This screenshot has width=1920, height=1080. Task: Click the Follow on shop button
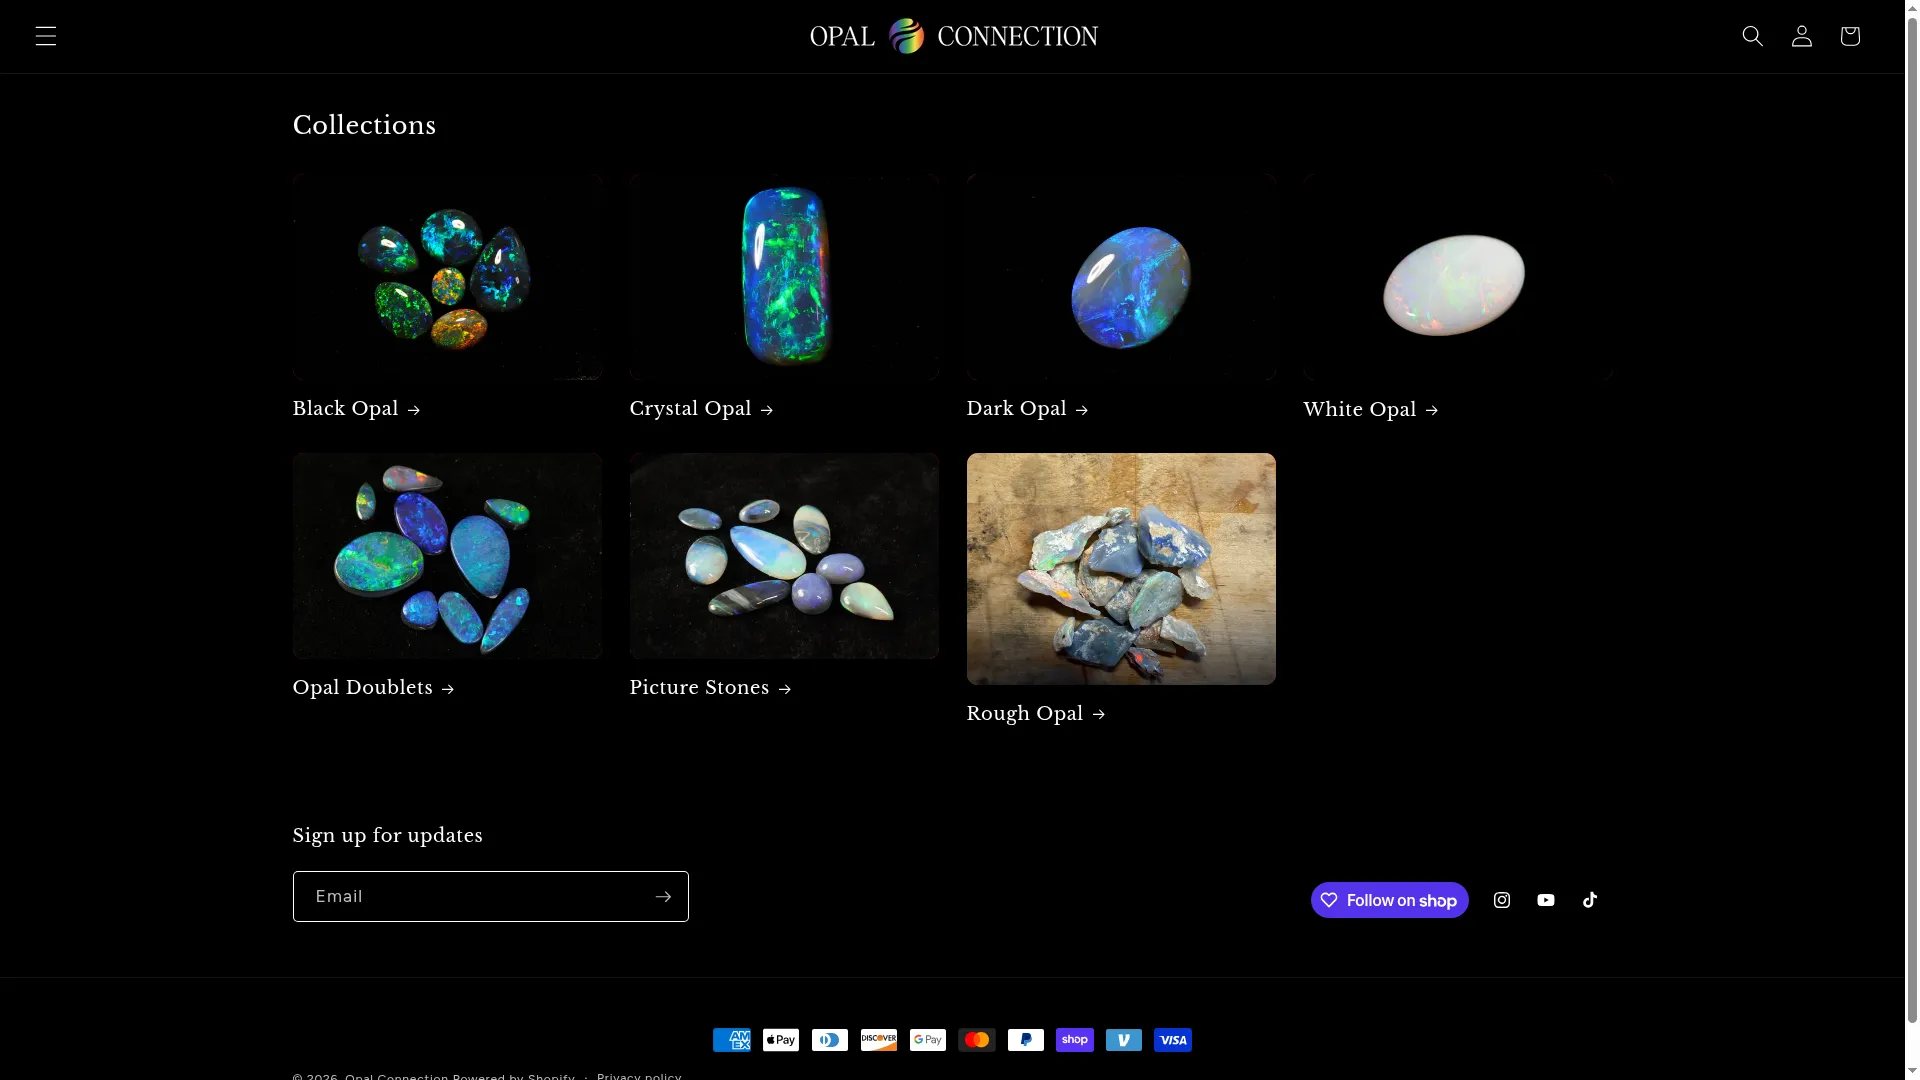[x=1389, y=900]
